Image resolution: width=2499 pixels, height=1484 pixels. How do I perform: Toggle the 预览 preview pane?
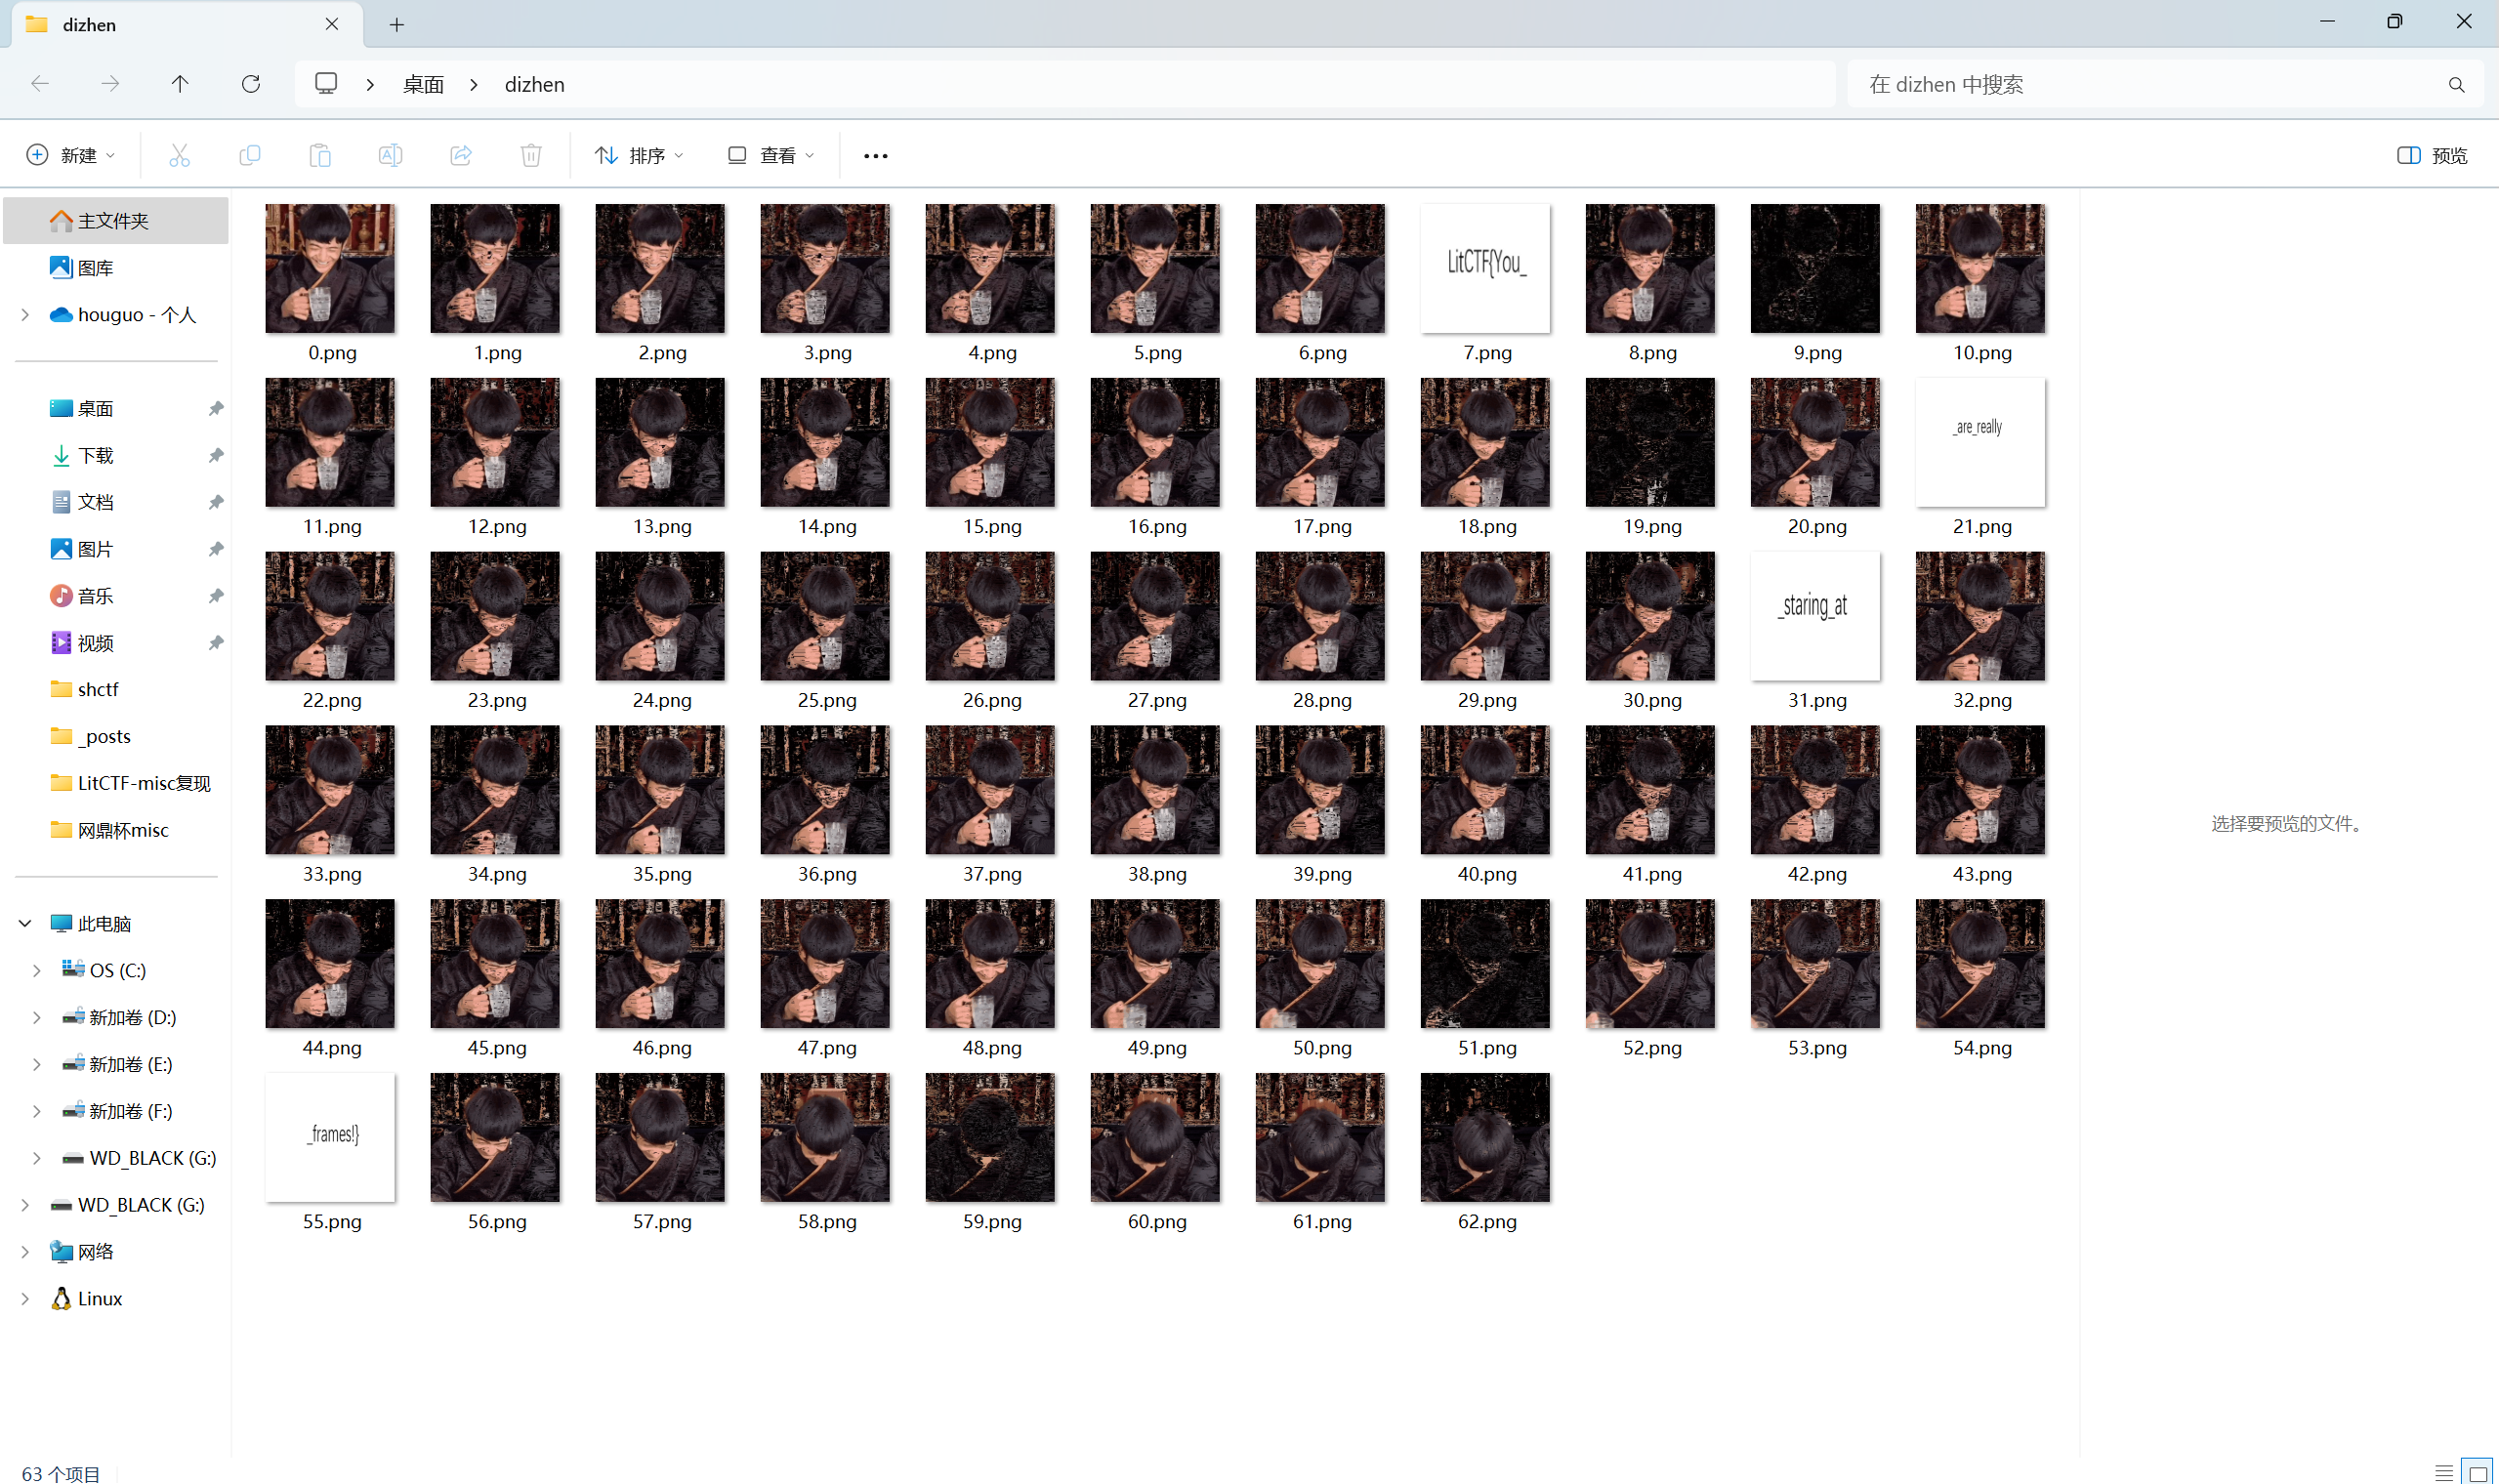[x=2433, y=155]
